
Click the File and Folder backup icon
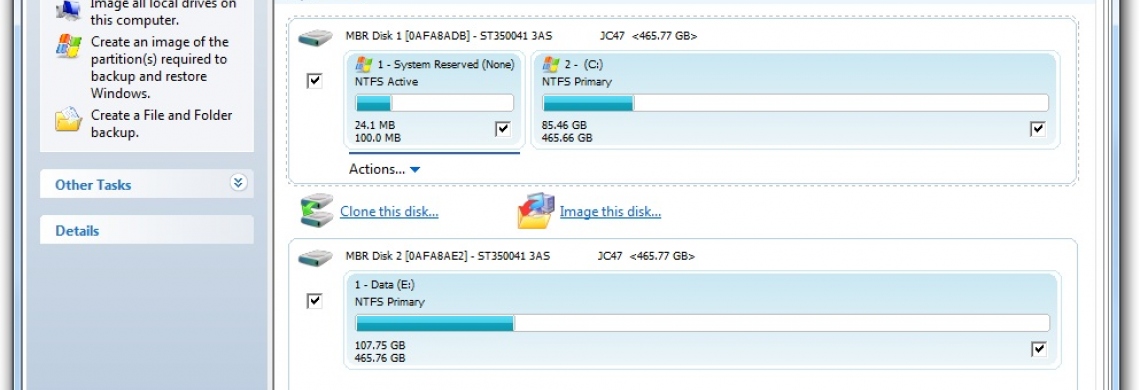(x=69, y=119)
